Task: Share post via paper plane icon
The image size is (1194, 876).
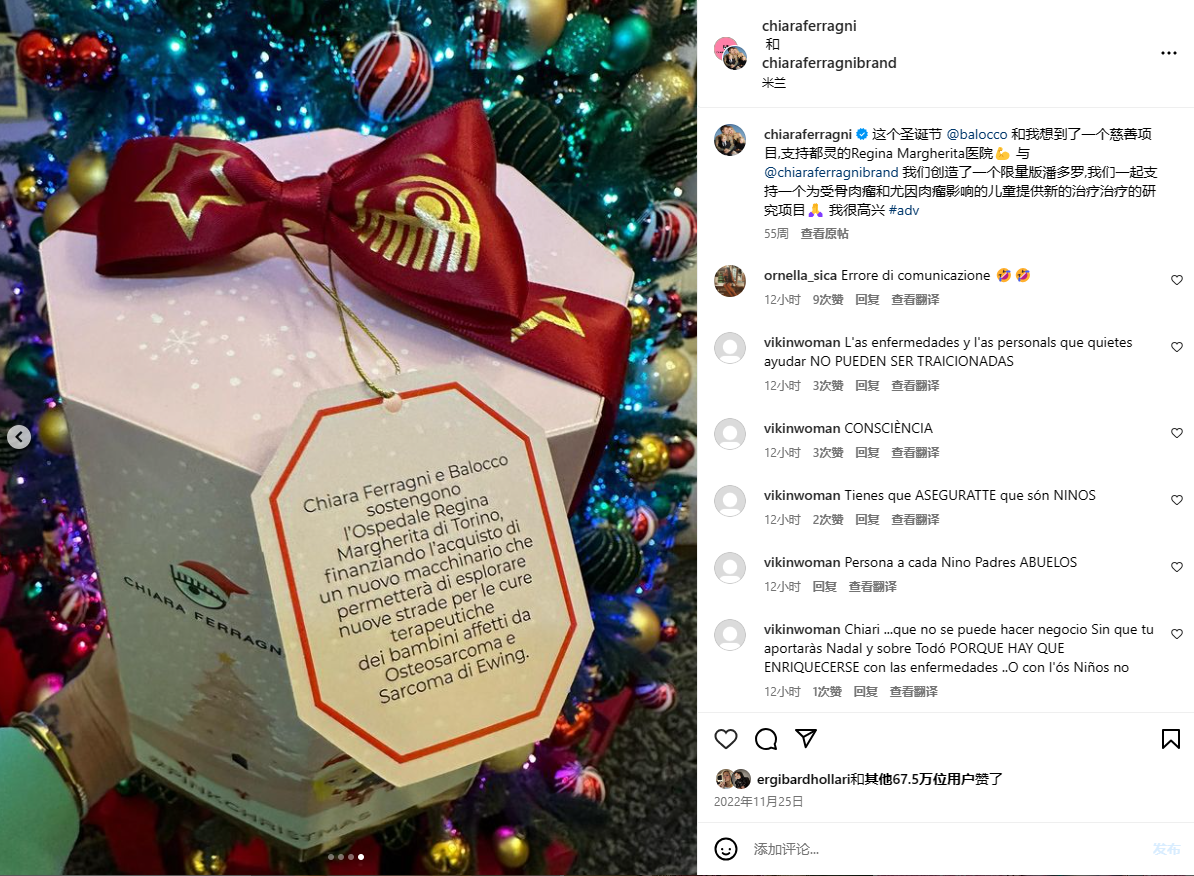Action: coord(806,738)
